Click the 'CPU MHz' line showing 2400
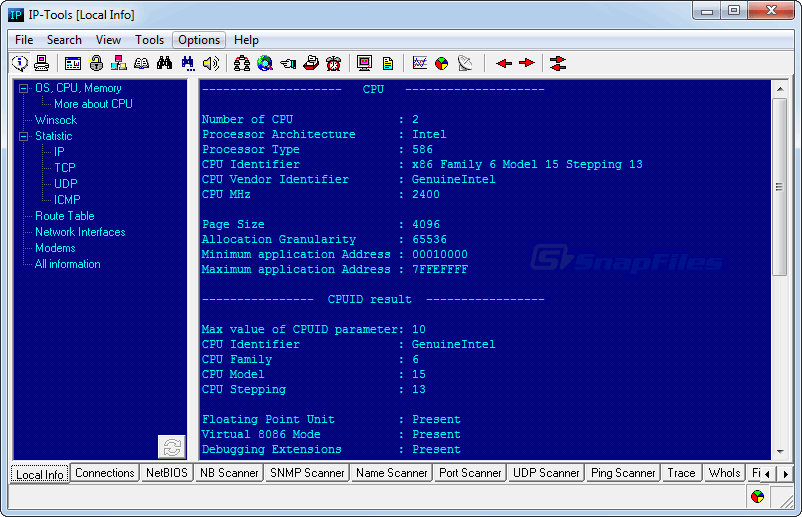 (x=321, y=194)
